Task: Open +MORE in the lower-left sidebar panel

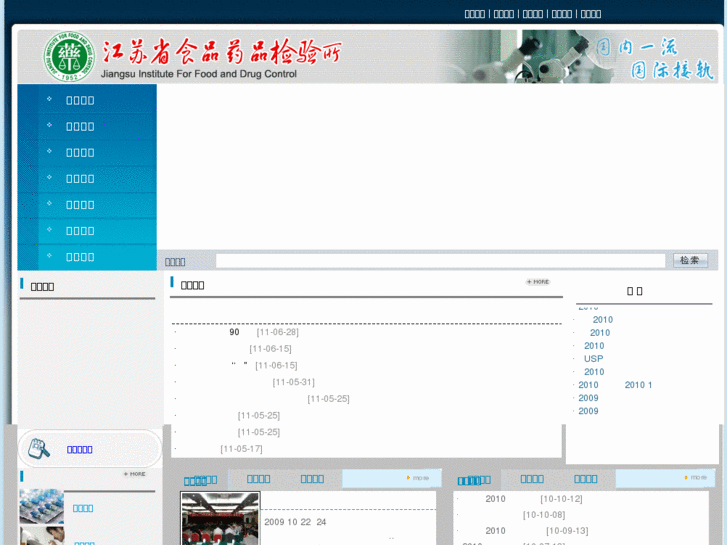Action: 134,474
